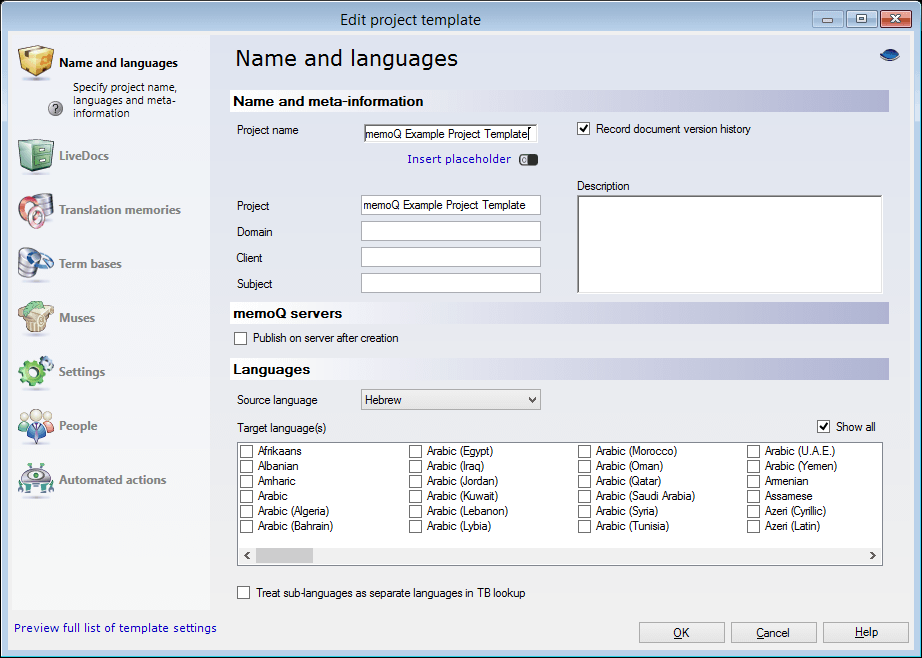Viewport: 922px width, 658px height.
Task: Open the LiveDocs section
Action: click(83, 156)
